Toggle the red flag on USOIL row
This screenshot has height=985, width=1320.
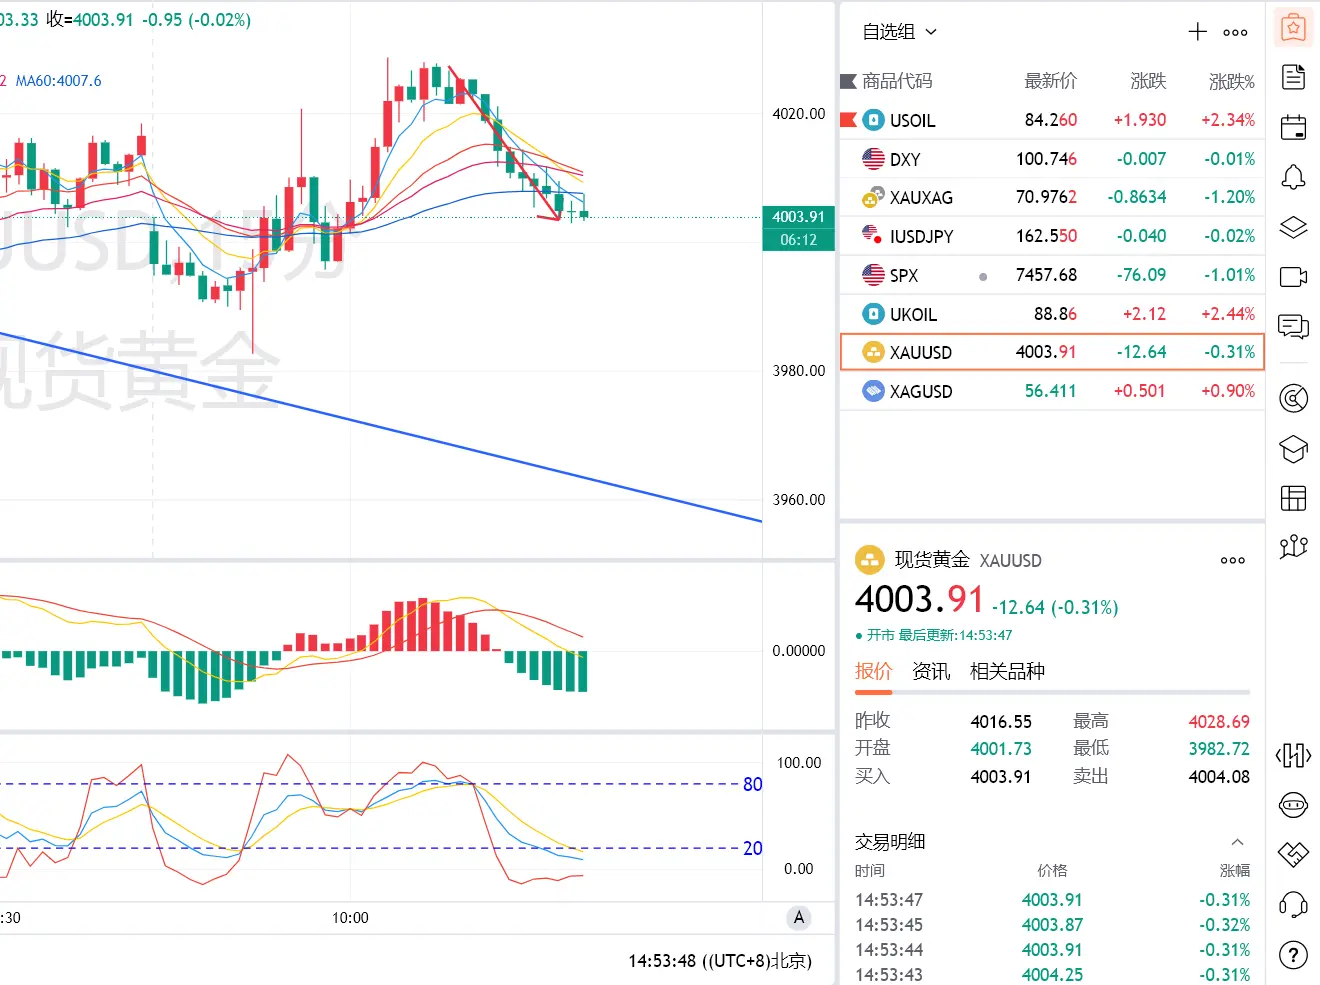pos(848,120)
